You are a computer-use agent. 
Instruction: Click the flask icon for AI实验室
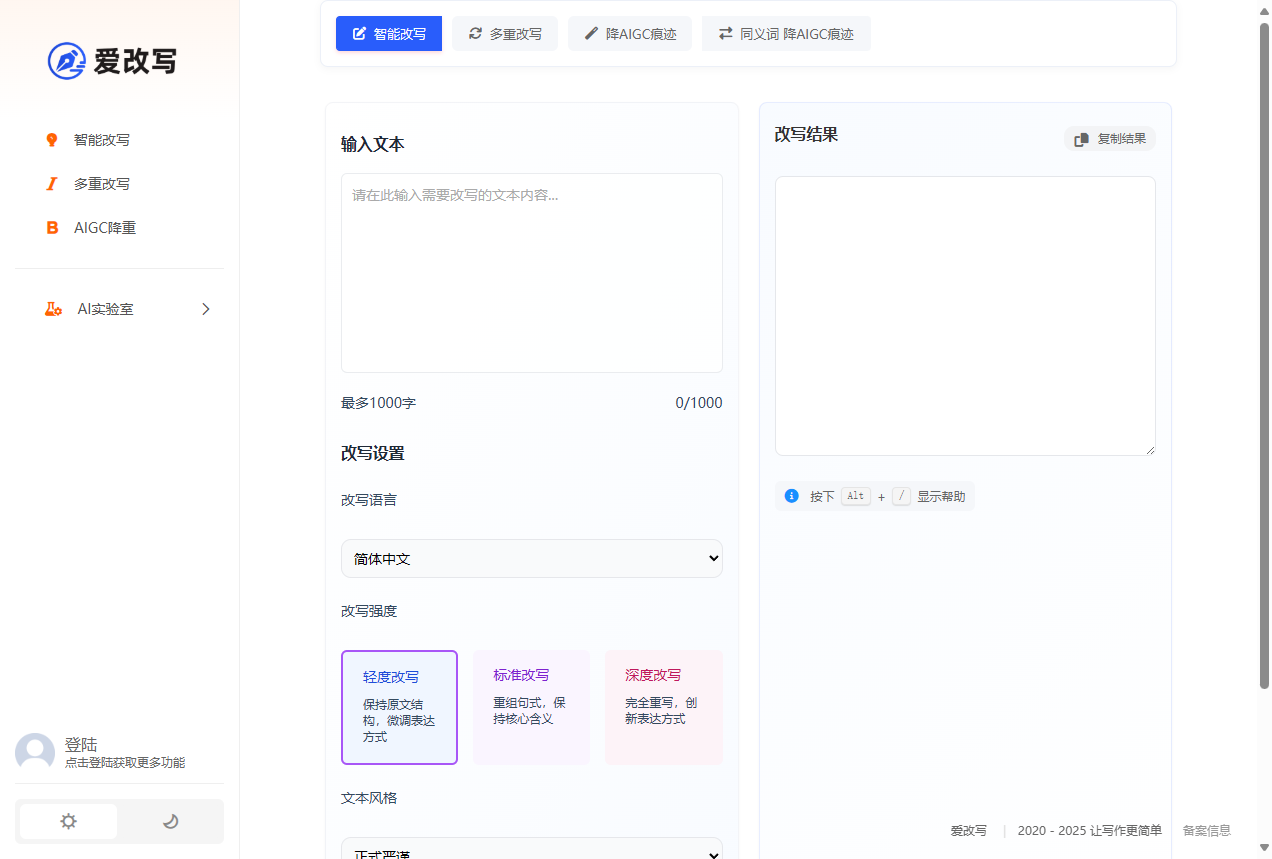pyautogui.click(x=53, y=309)
